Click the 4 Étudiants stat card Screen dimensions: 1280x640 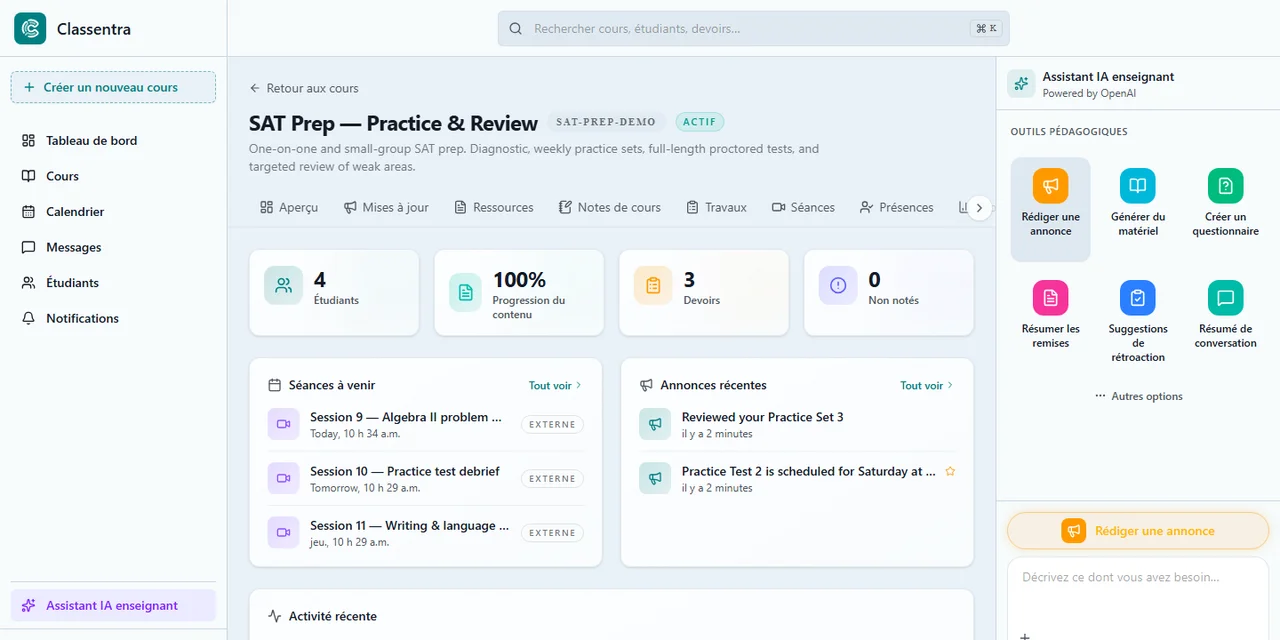pyautogui.click(x=334, y=292)
